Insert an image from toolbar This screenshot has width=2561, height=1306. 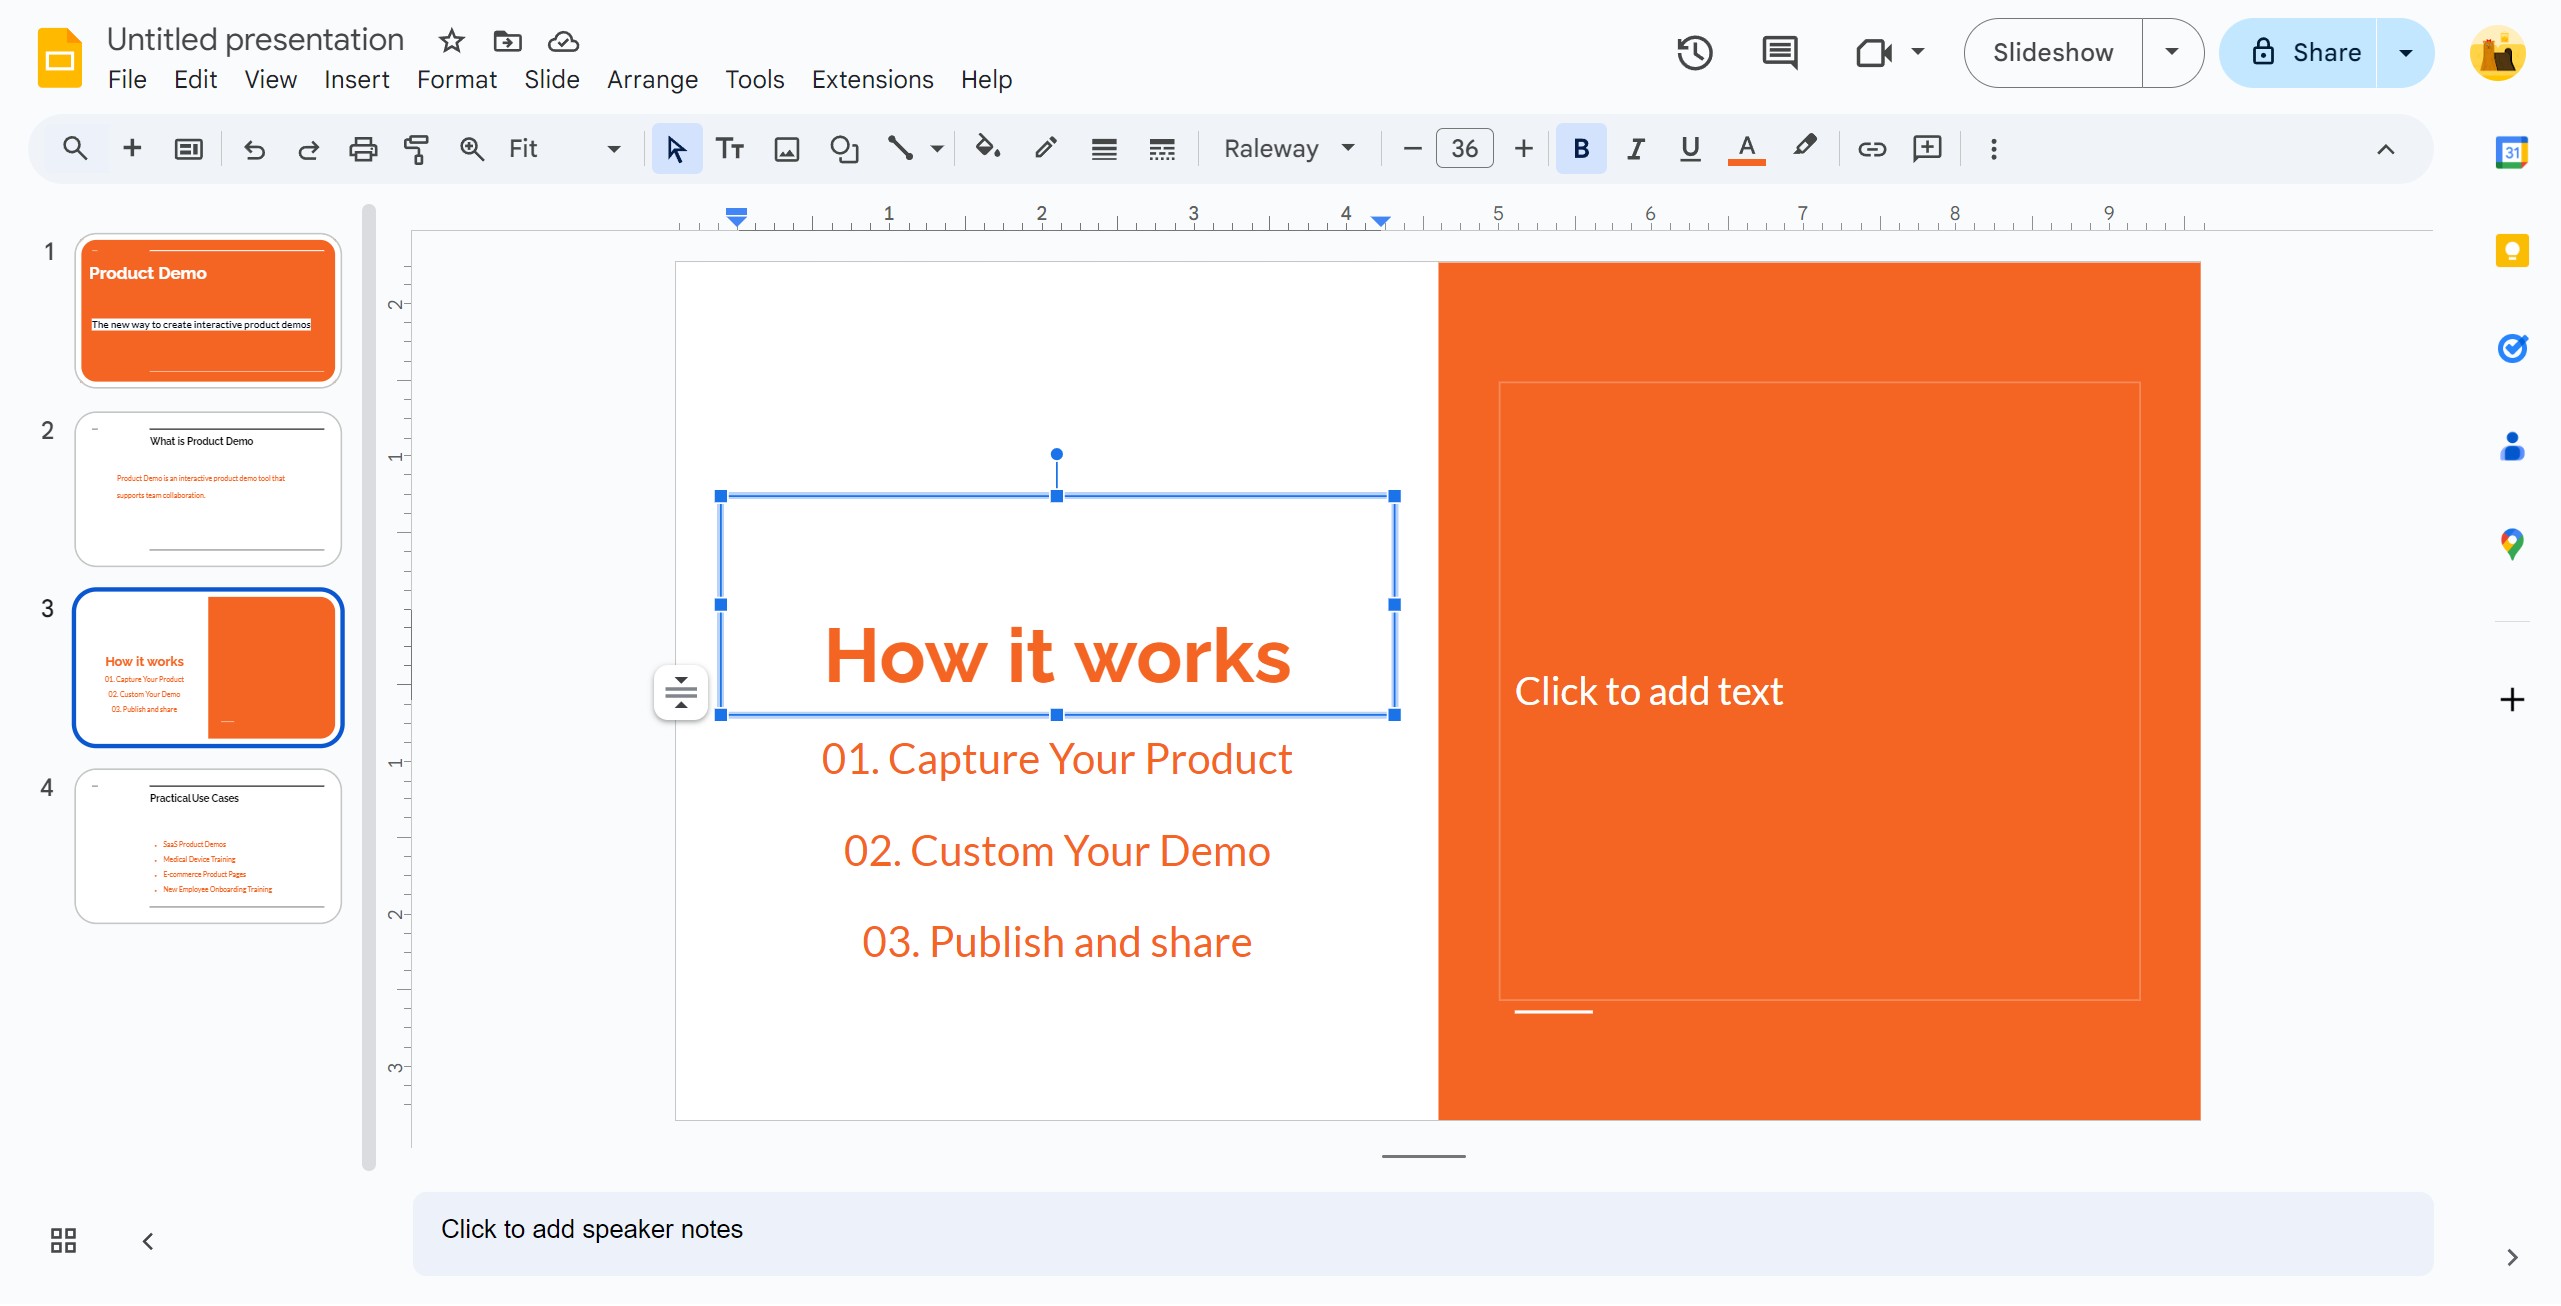coord(787,149)
